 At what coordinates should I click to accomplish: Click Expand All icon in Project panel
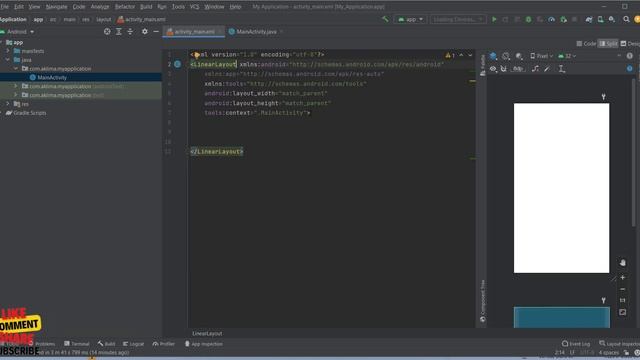tap(119, 31)
